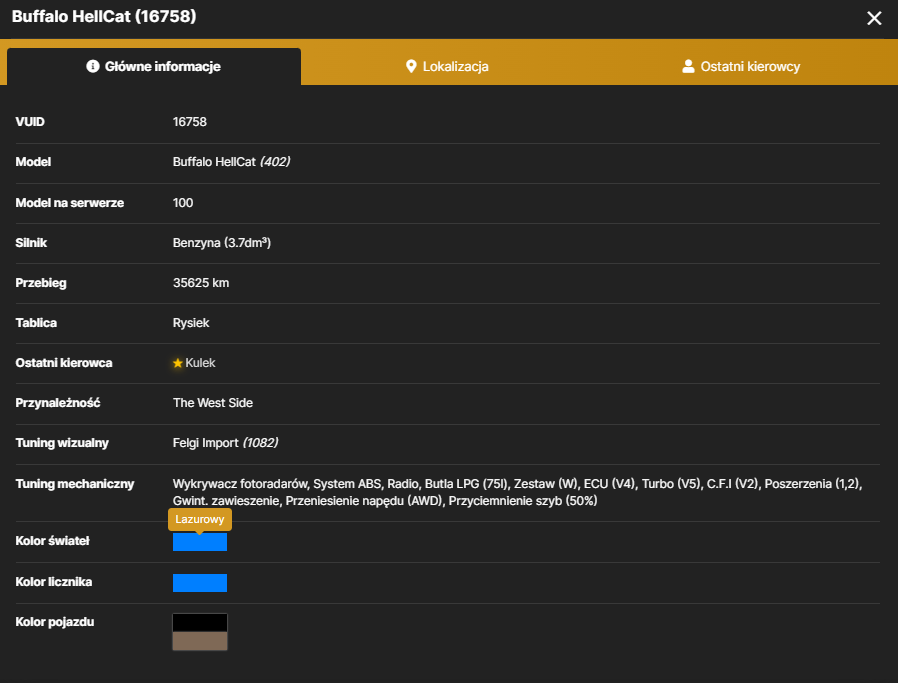
Task: Click the Model value Buffalo HellCat (402)
Action: coord(231,162)
